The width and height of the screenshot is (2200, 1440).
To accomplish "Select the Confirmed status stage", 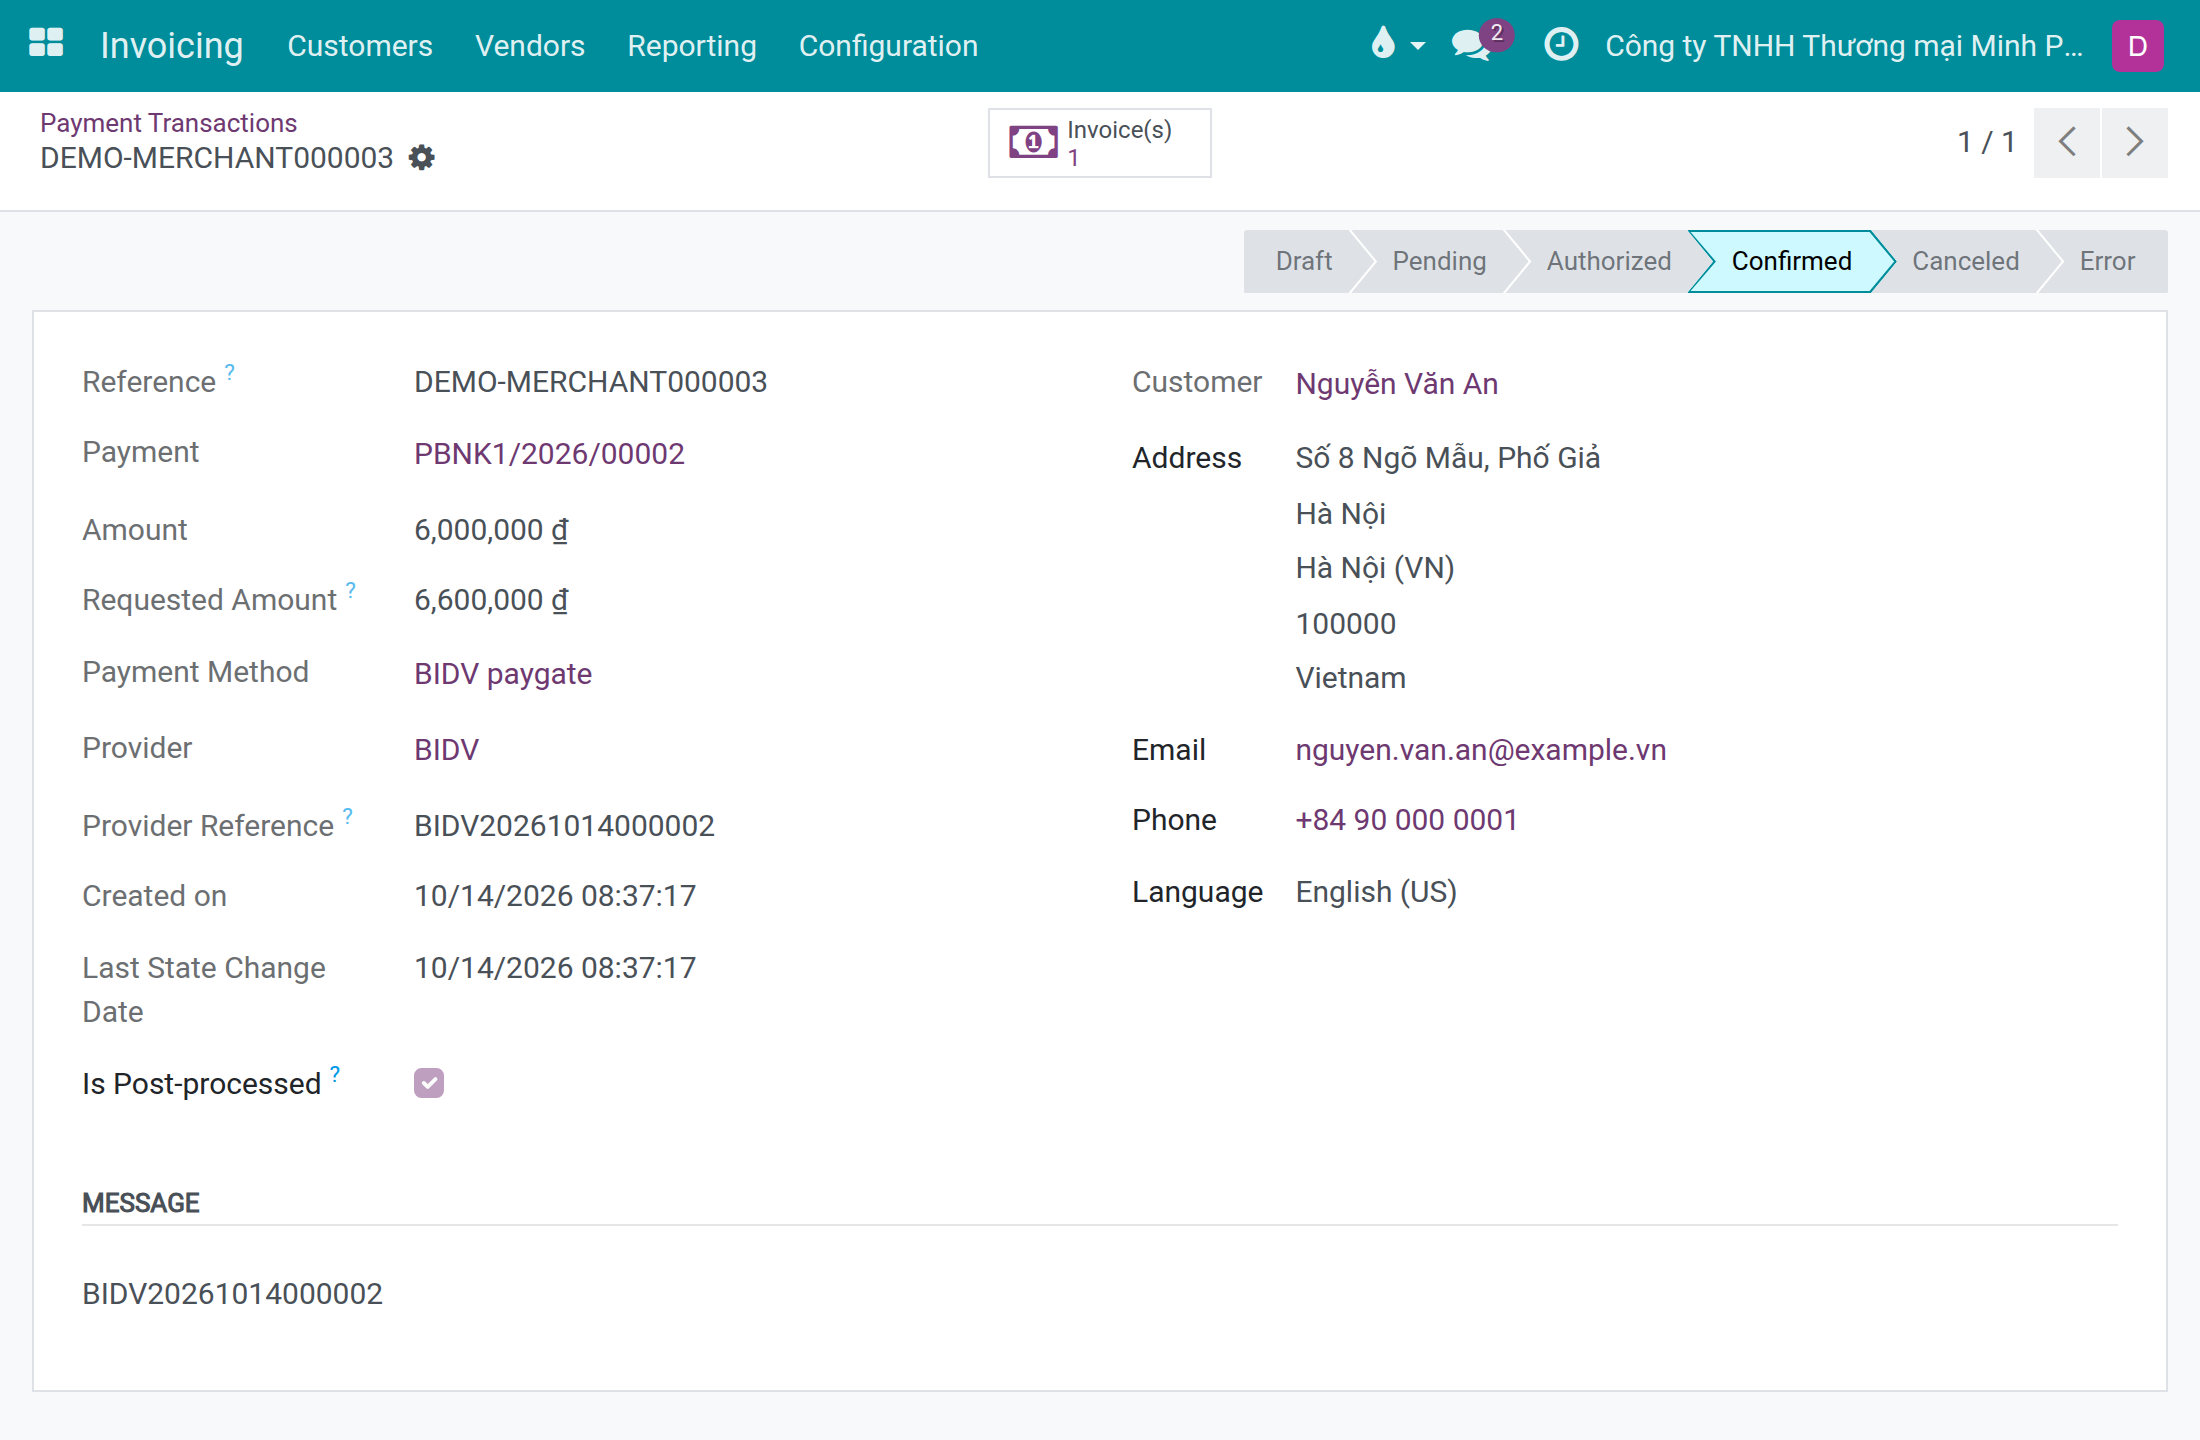I will 1791,261.
